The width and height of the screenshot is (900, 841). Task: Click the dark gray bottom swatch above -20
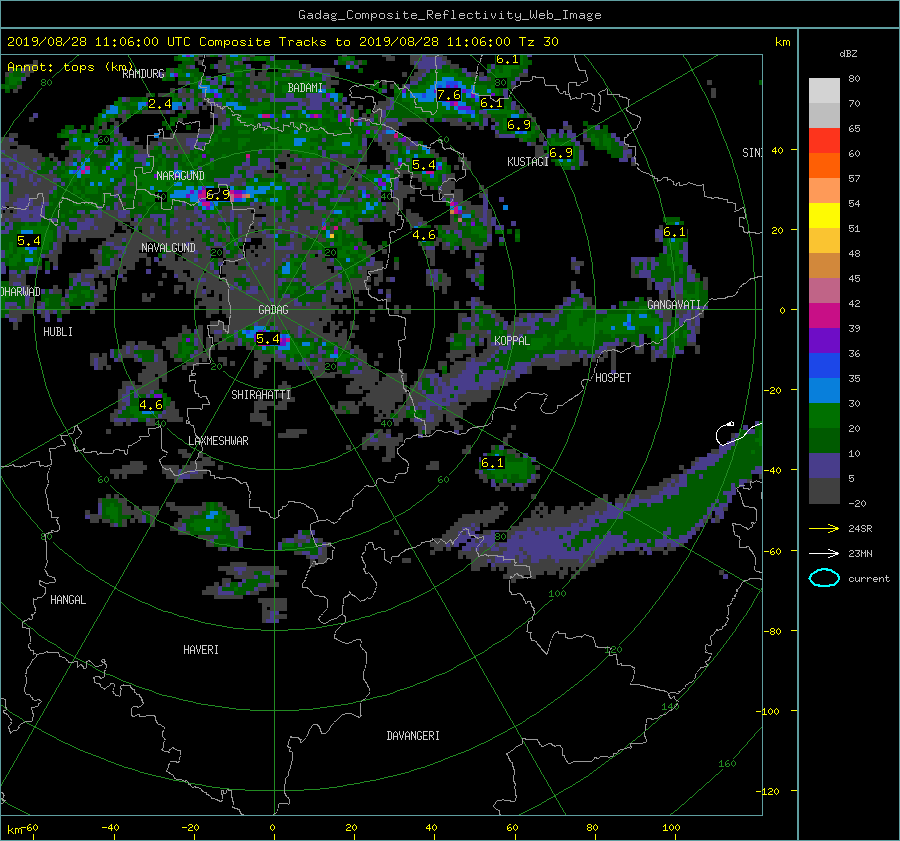click(x=824, y=491)
